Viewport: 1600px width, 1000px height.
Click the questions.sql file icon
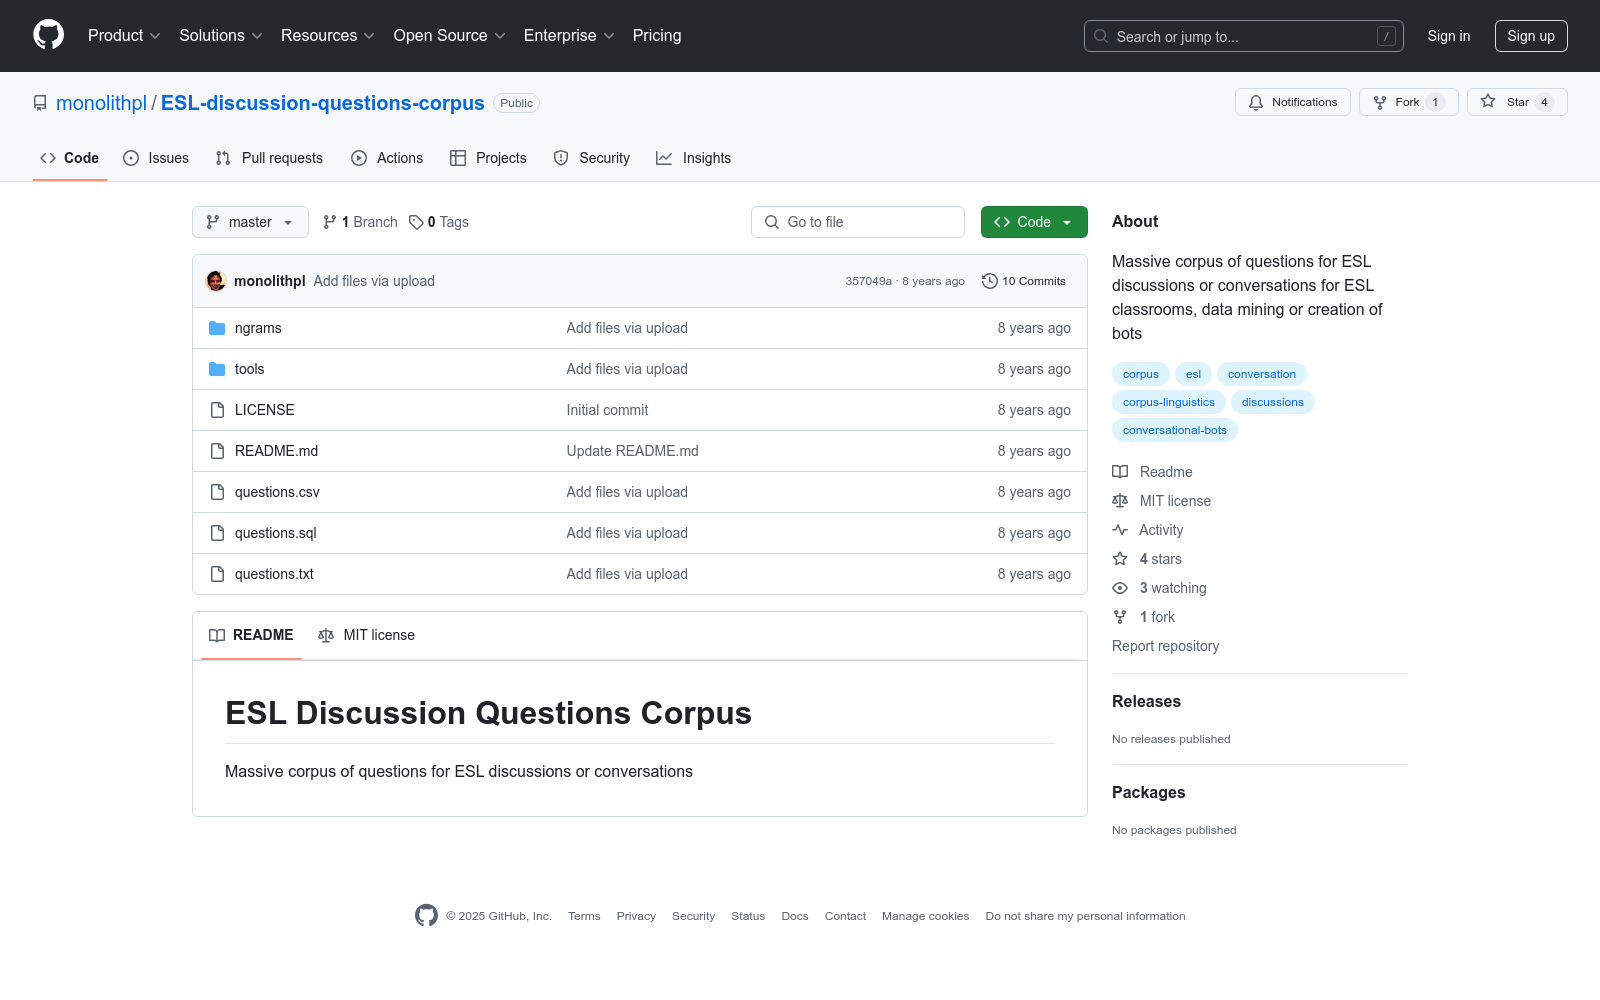point(217,533)
